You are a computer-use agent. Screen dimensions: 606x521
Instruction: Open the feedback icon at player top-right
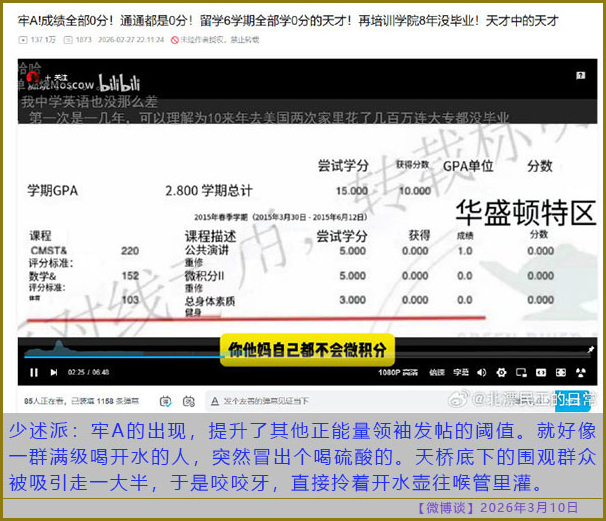coord(580,75)
